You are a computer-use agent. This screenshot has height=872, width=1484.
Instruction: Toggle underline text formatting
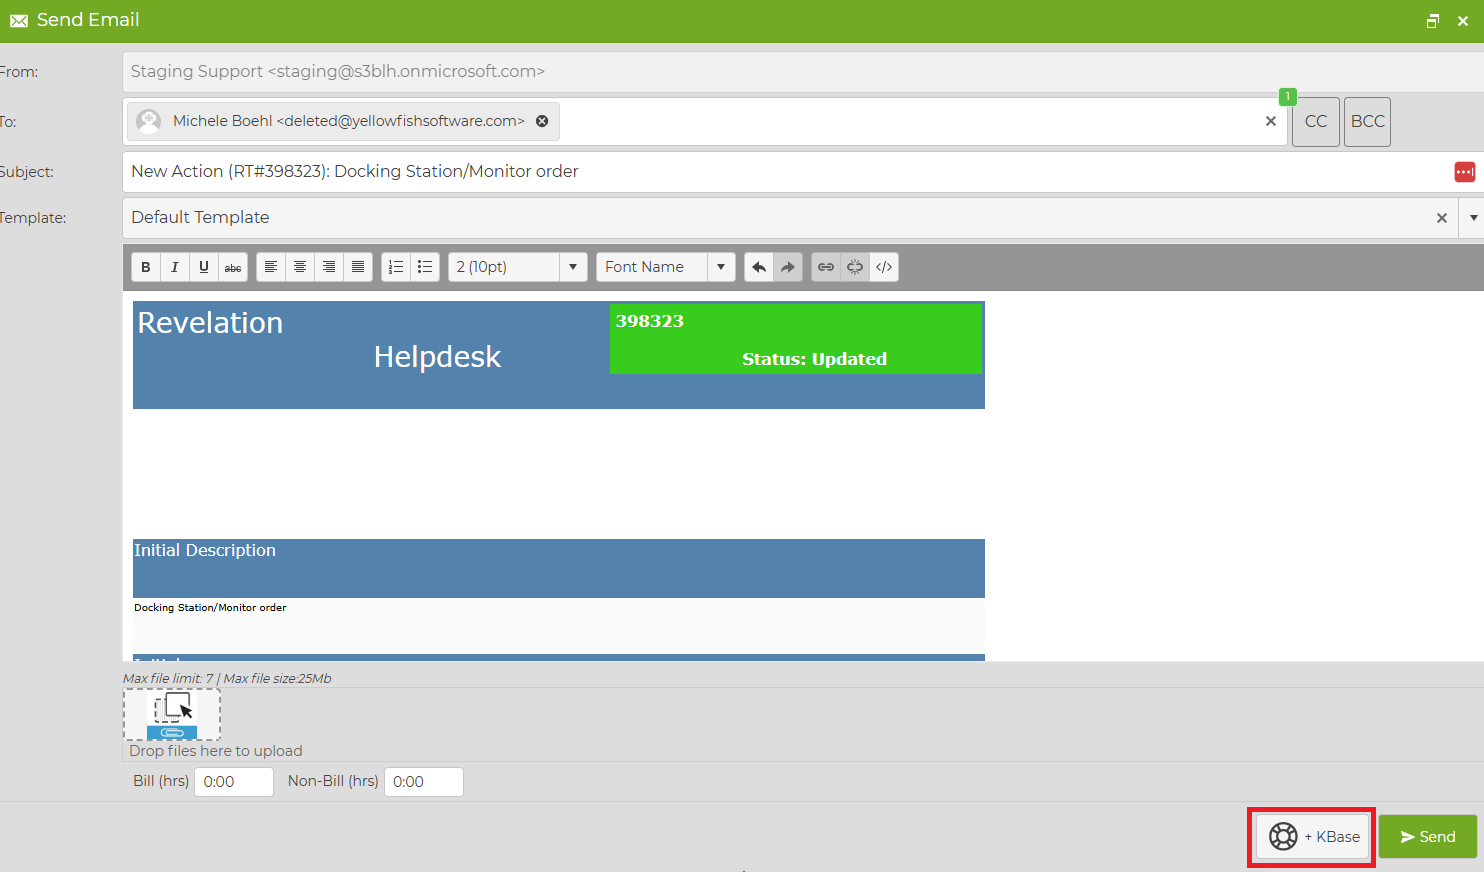click(x=204, y=267)
